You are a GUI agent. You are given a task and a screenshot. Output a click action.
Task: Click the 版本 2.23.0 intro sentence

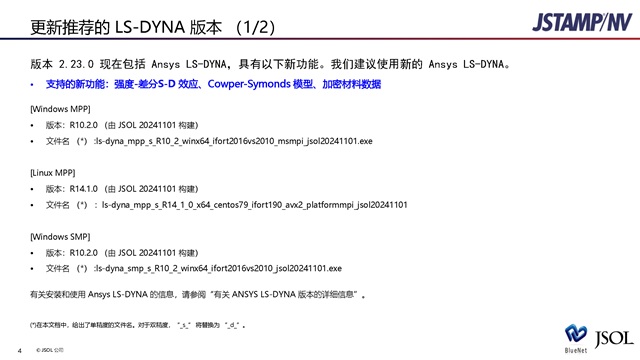[x=270, y=64]
